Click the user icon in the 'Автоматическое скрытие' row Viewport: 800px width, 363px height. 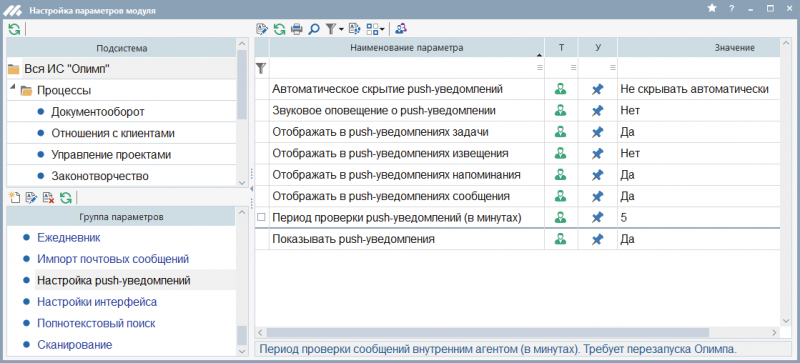(561, 89)
